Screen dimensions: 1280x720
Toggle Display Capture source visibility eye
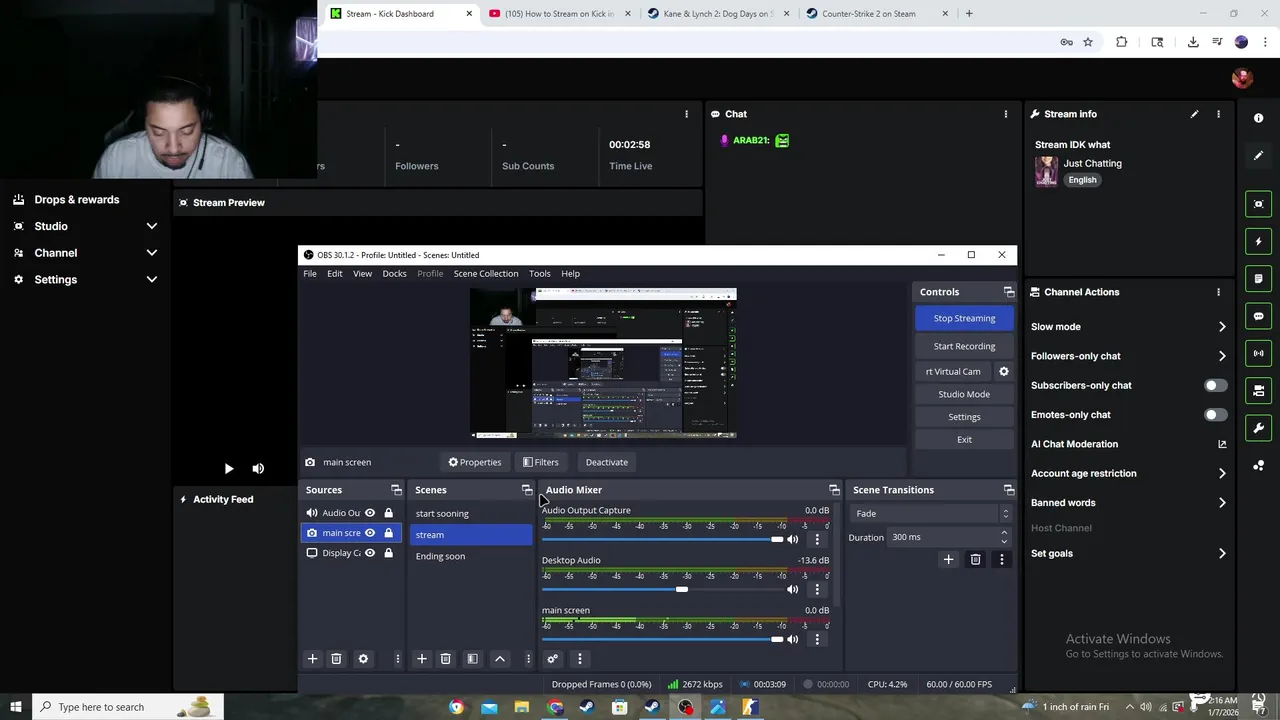[x=370, y=553]
